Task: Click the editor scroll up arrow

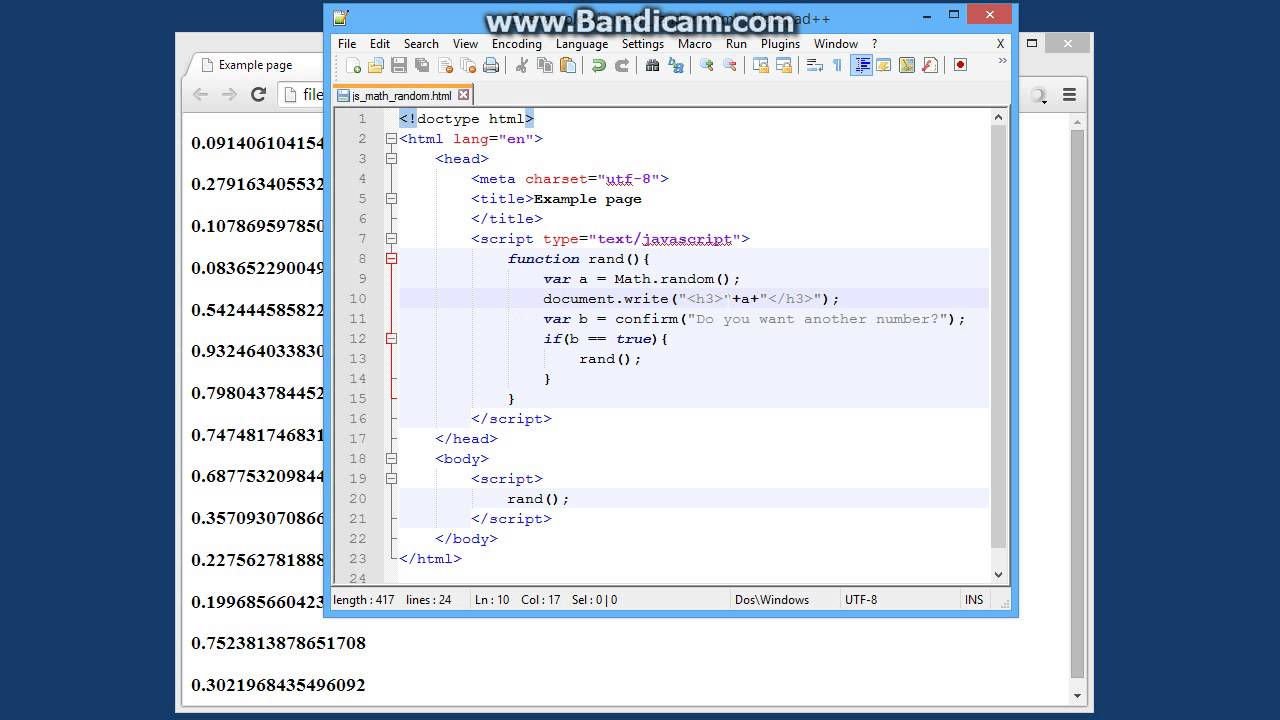Action: pos(998,117)
